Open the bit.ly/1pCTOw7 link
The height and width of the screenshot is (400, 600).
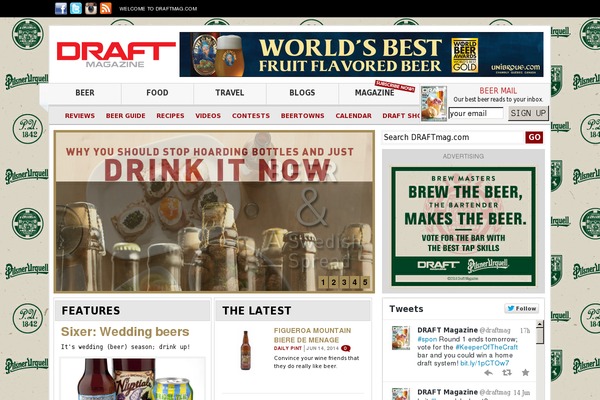click(x=484, y=363)
